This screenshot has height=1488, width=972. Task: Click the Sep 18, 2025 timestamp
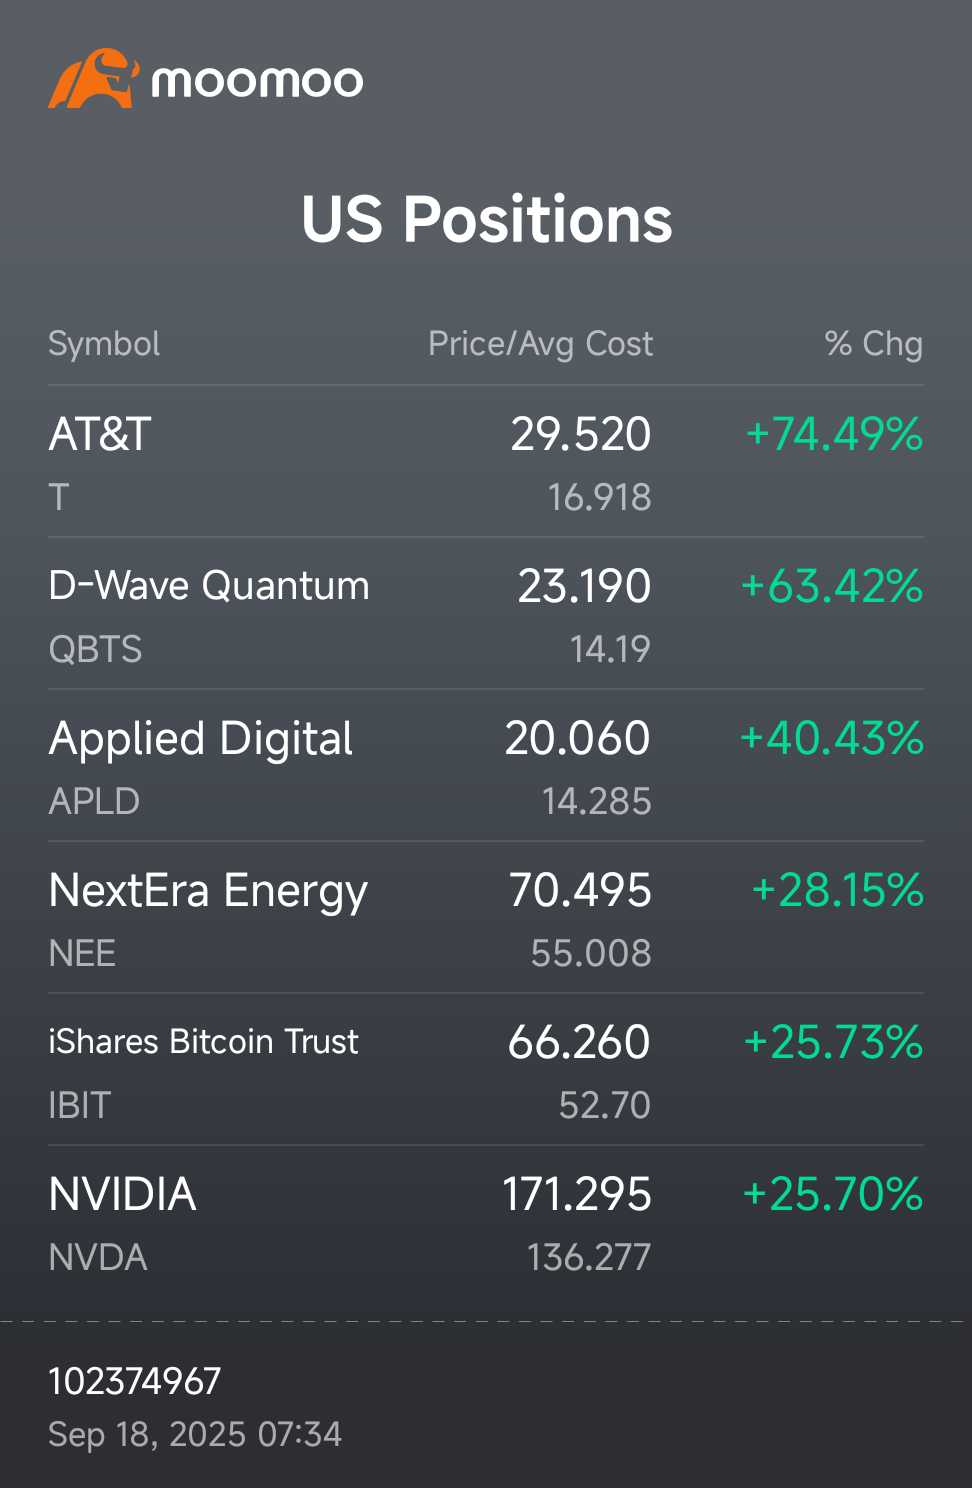click(x=195, y=1435)
